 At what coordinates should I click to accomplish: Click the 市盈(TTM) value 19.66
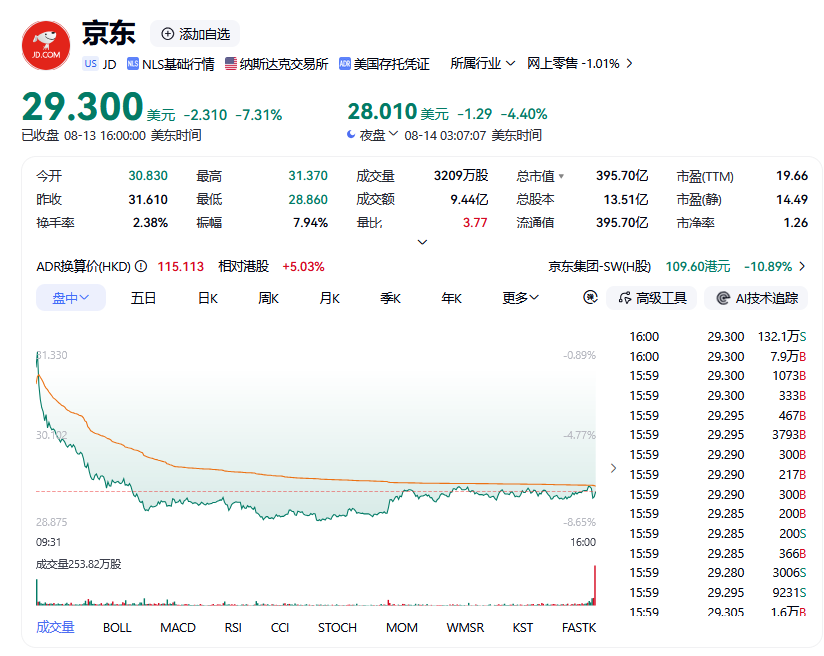point(792,176)
